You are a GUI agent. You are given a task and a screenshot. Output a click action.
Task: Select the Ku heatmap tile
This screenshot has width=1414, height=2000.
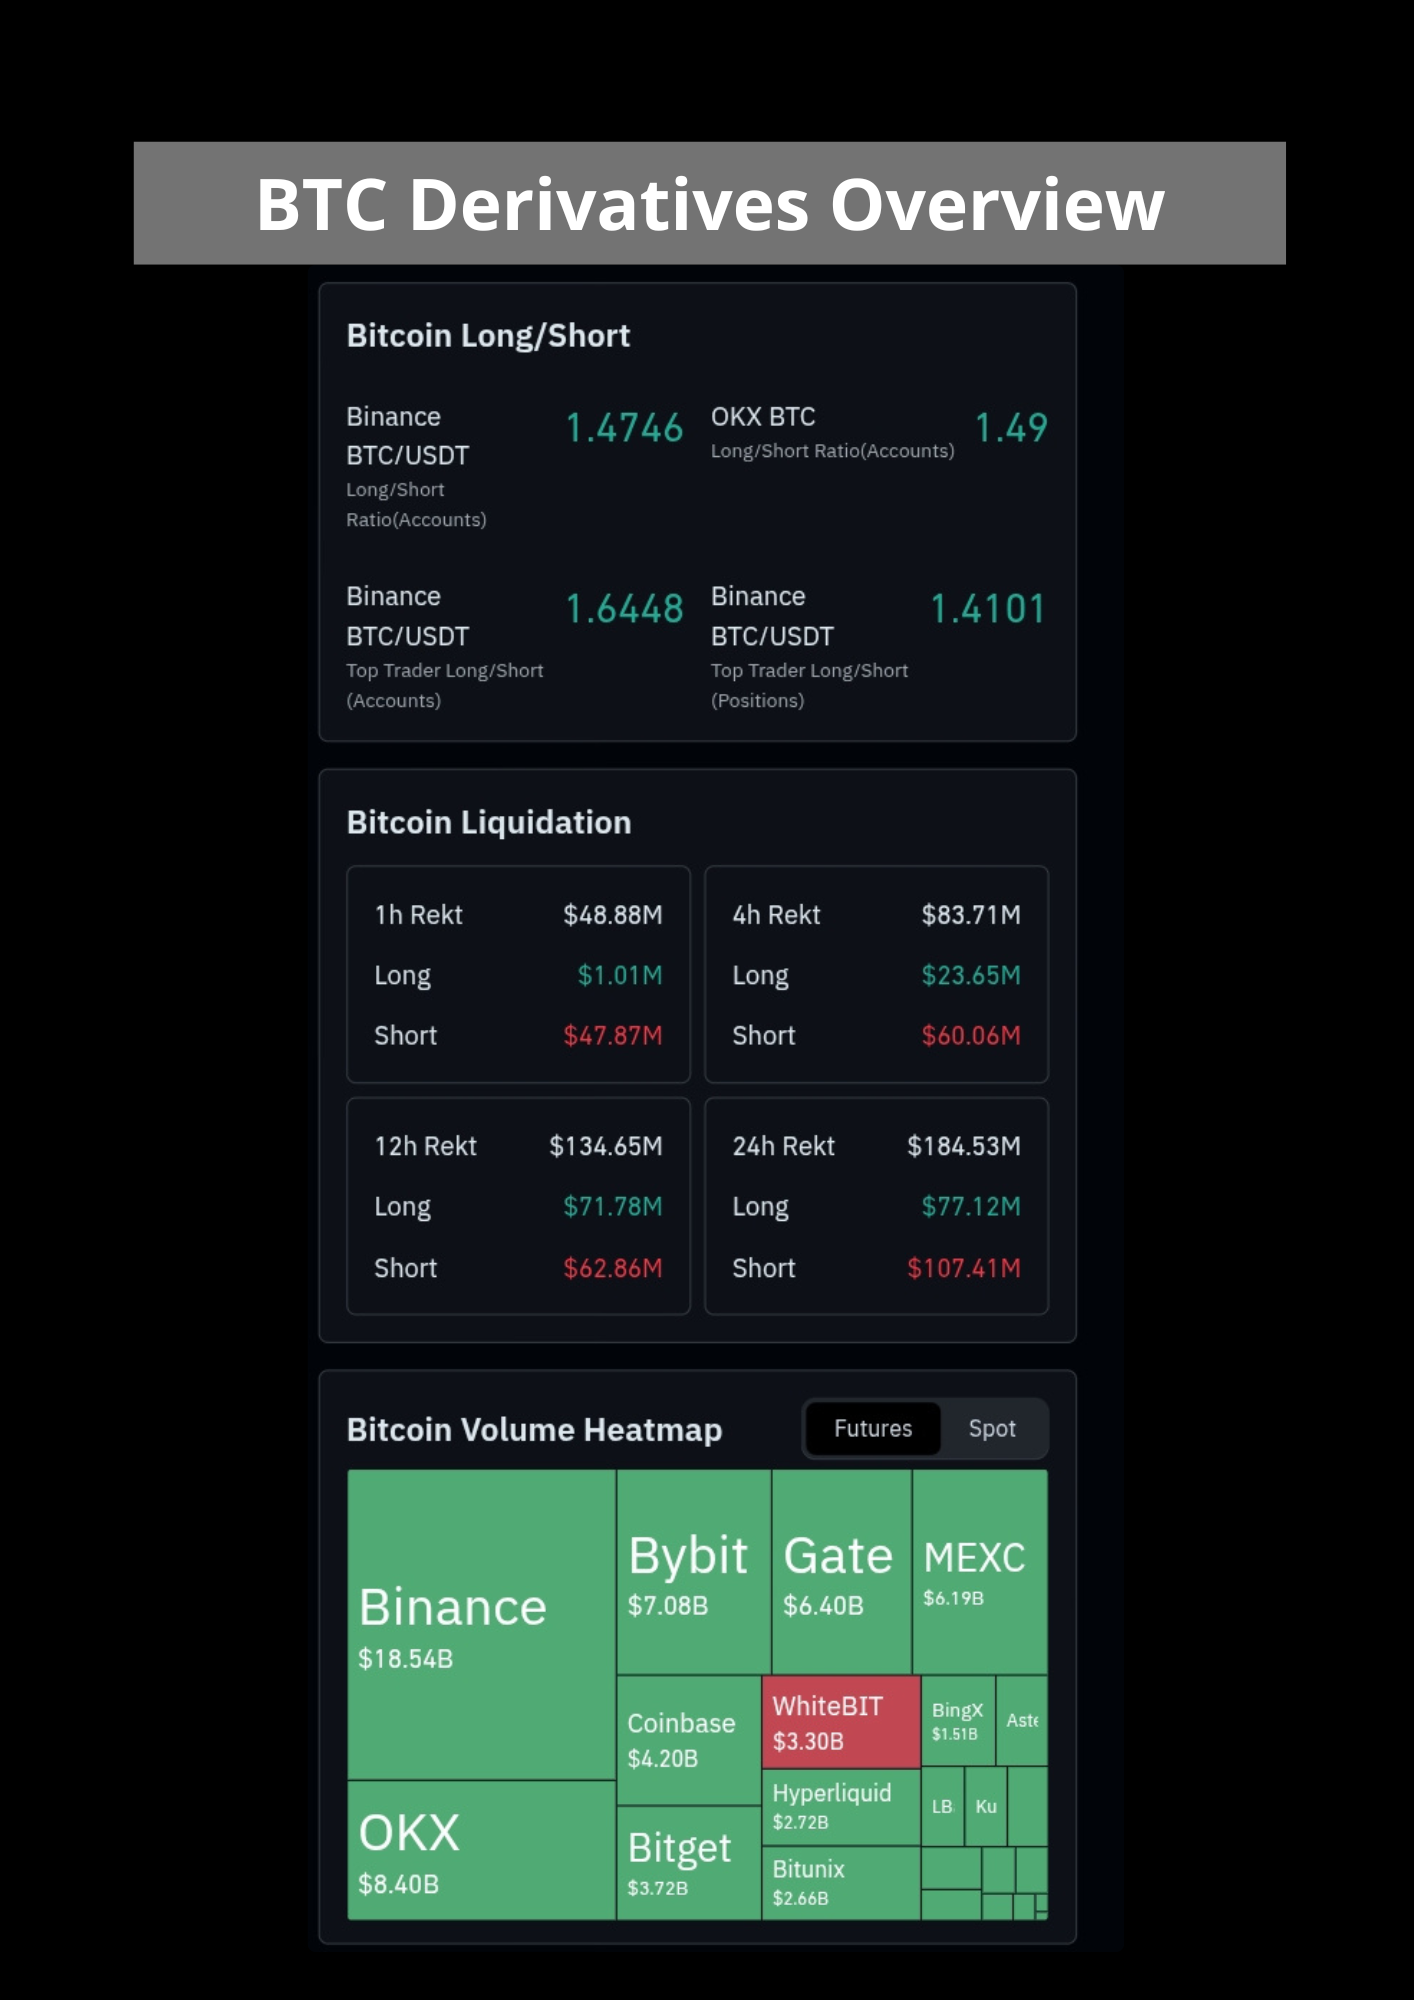click(986, 1806)
